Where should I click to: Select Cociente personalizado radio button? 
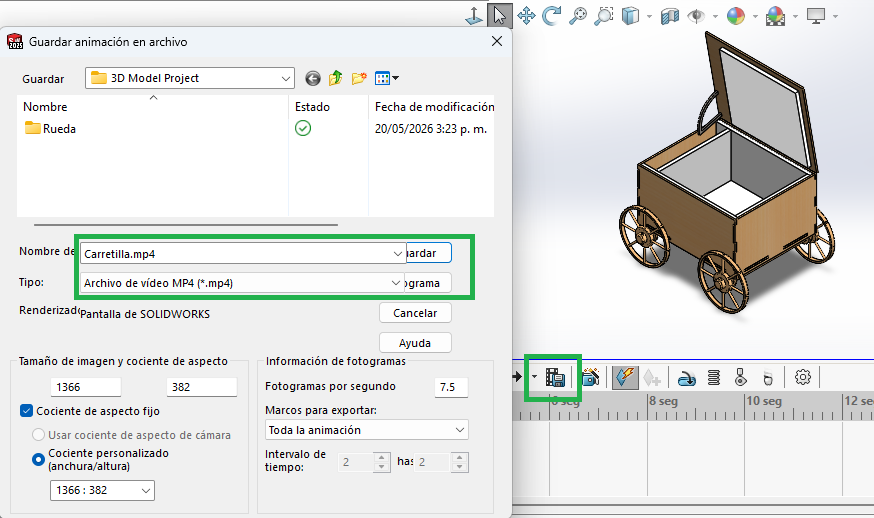[38, 459]
